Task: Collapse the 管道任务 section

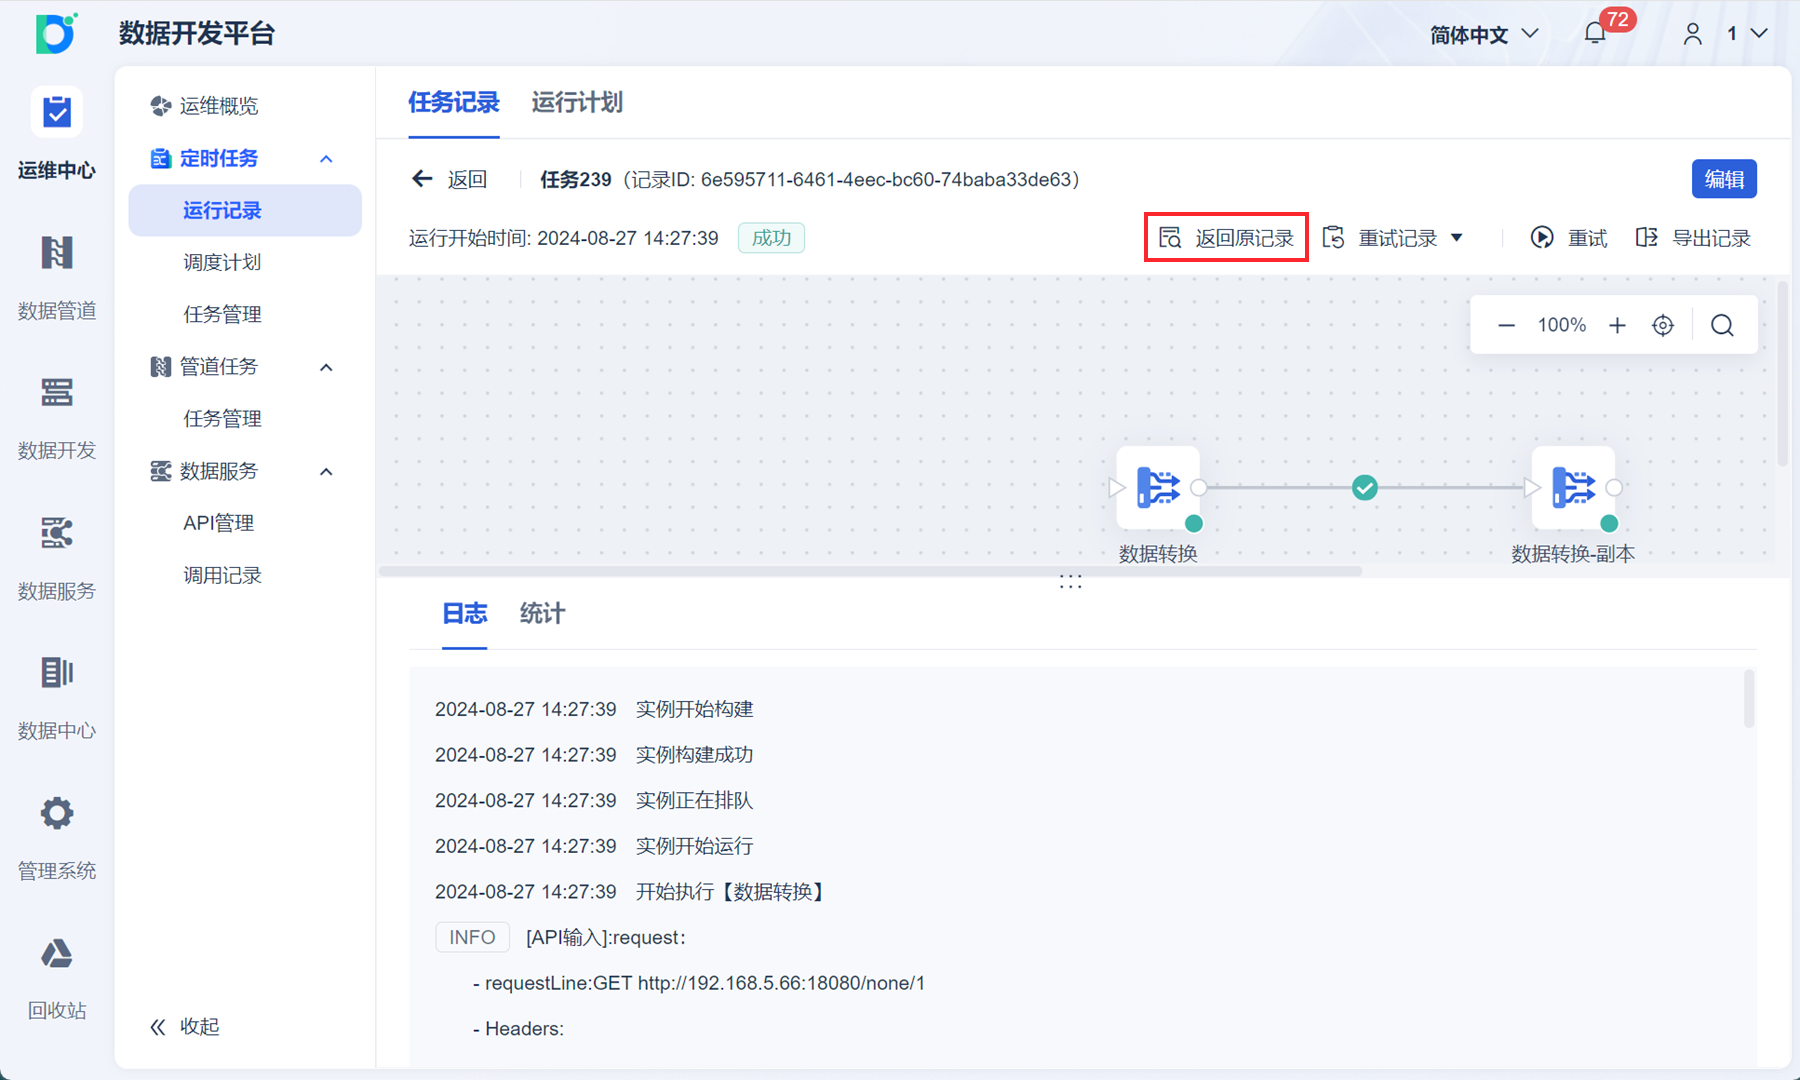Action: [326, 367]
